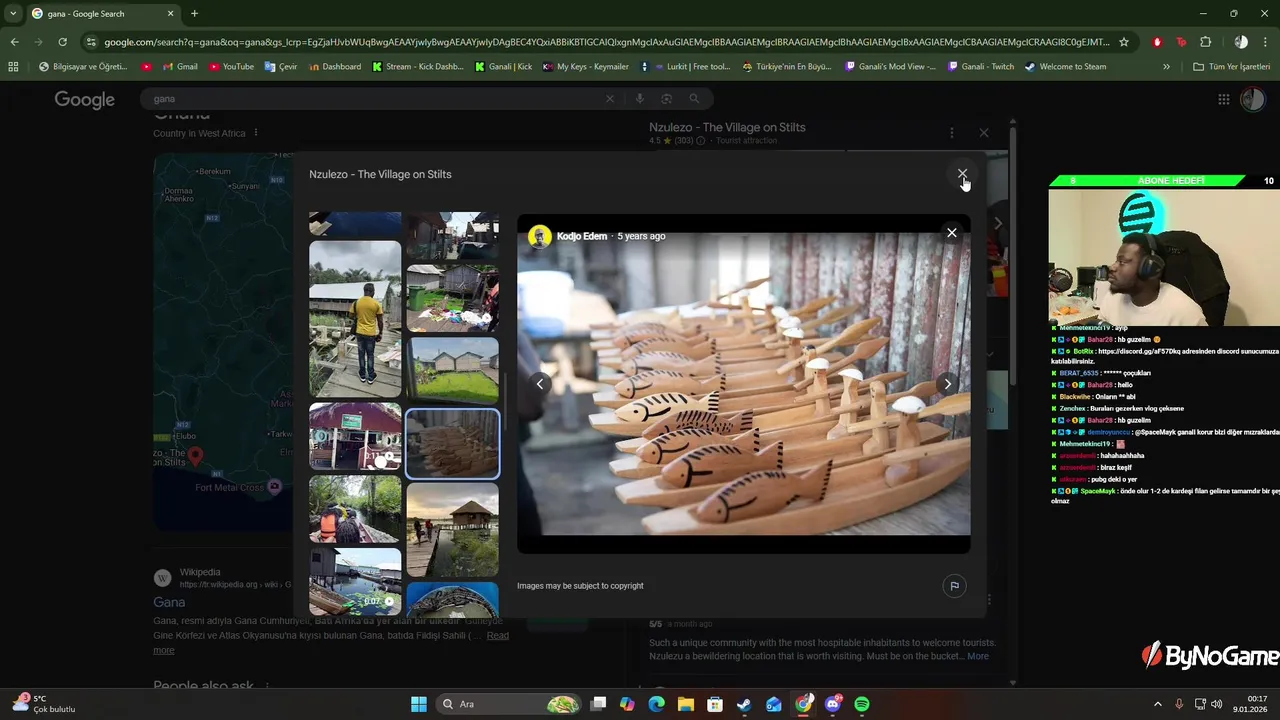This screenshot has width=1280, height=720.
Task: Open Kodjo Edem's profile avatar
Action: pyautogui.click(x=540, y=236)
